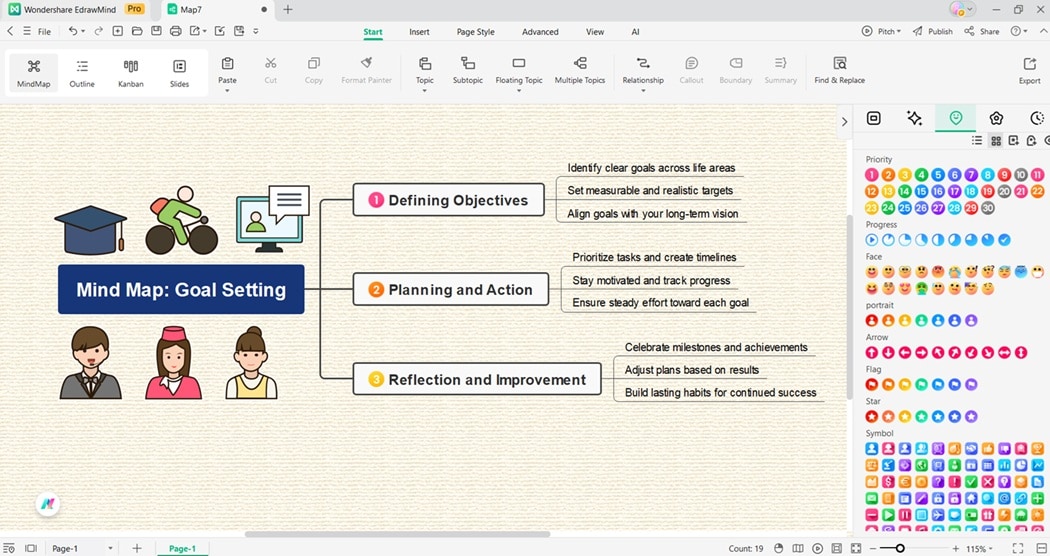
Task: Click the Open folder icon in quick toolbar
Action: [x=137, y=31]
